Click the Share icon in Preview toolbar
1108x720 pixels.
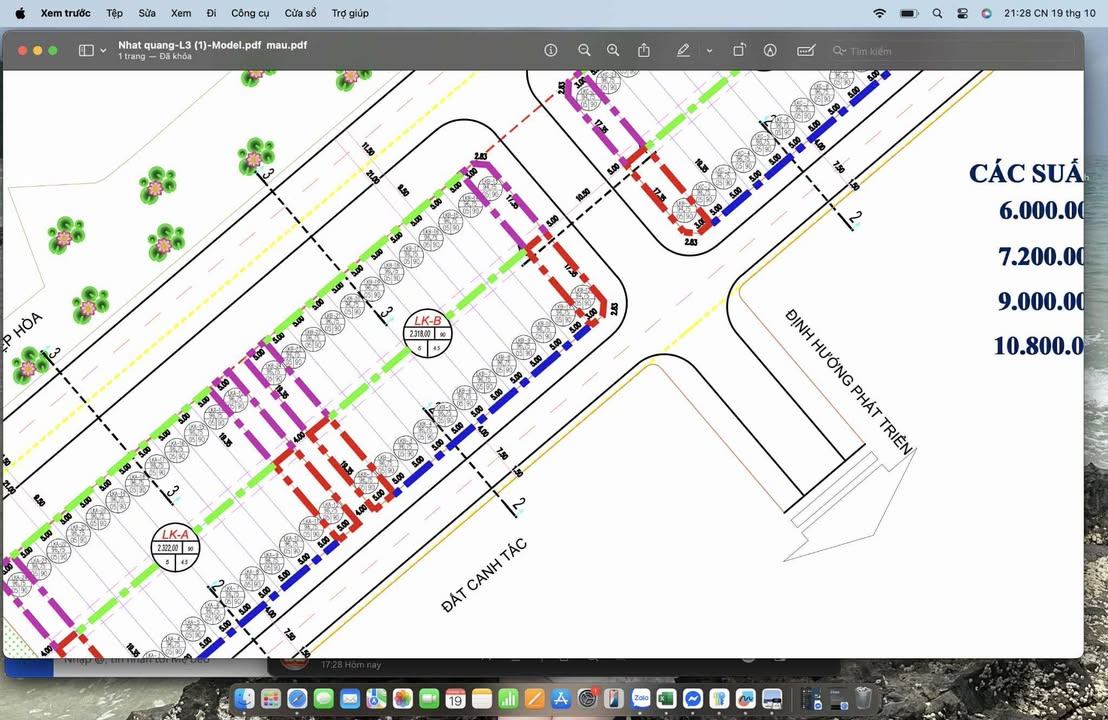pos(644,50)
